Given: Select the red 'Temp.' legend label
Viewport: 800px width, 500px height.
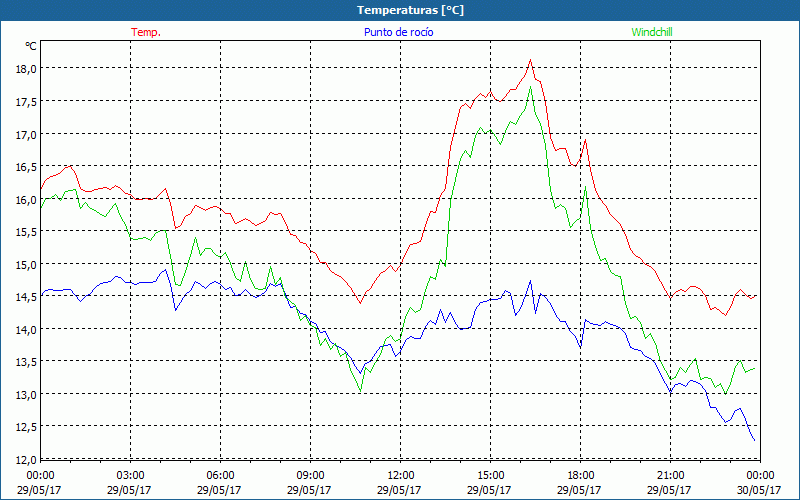Looking at the screenshot, I should click(x=146, y=32).
